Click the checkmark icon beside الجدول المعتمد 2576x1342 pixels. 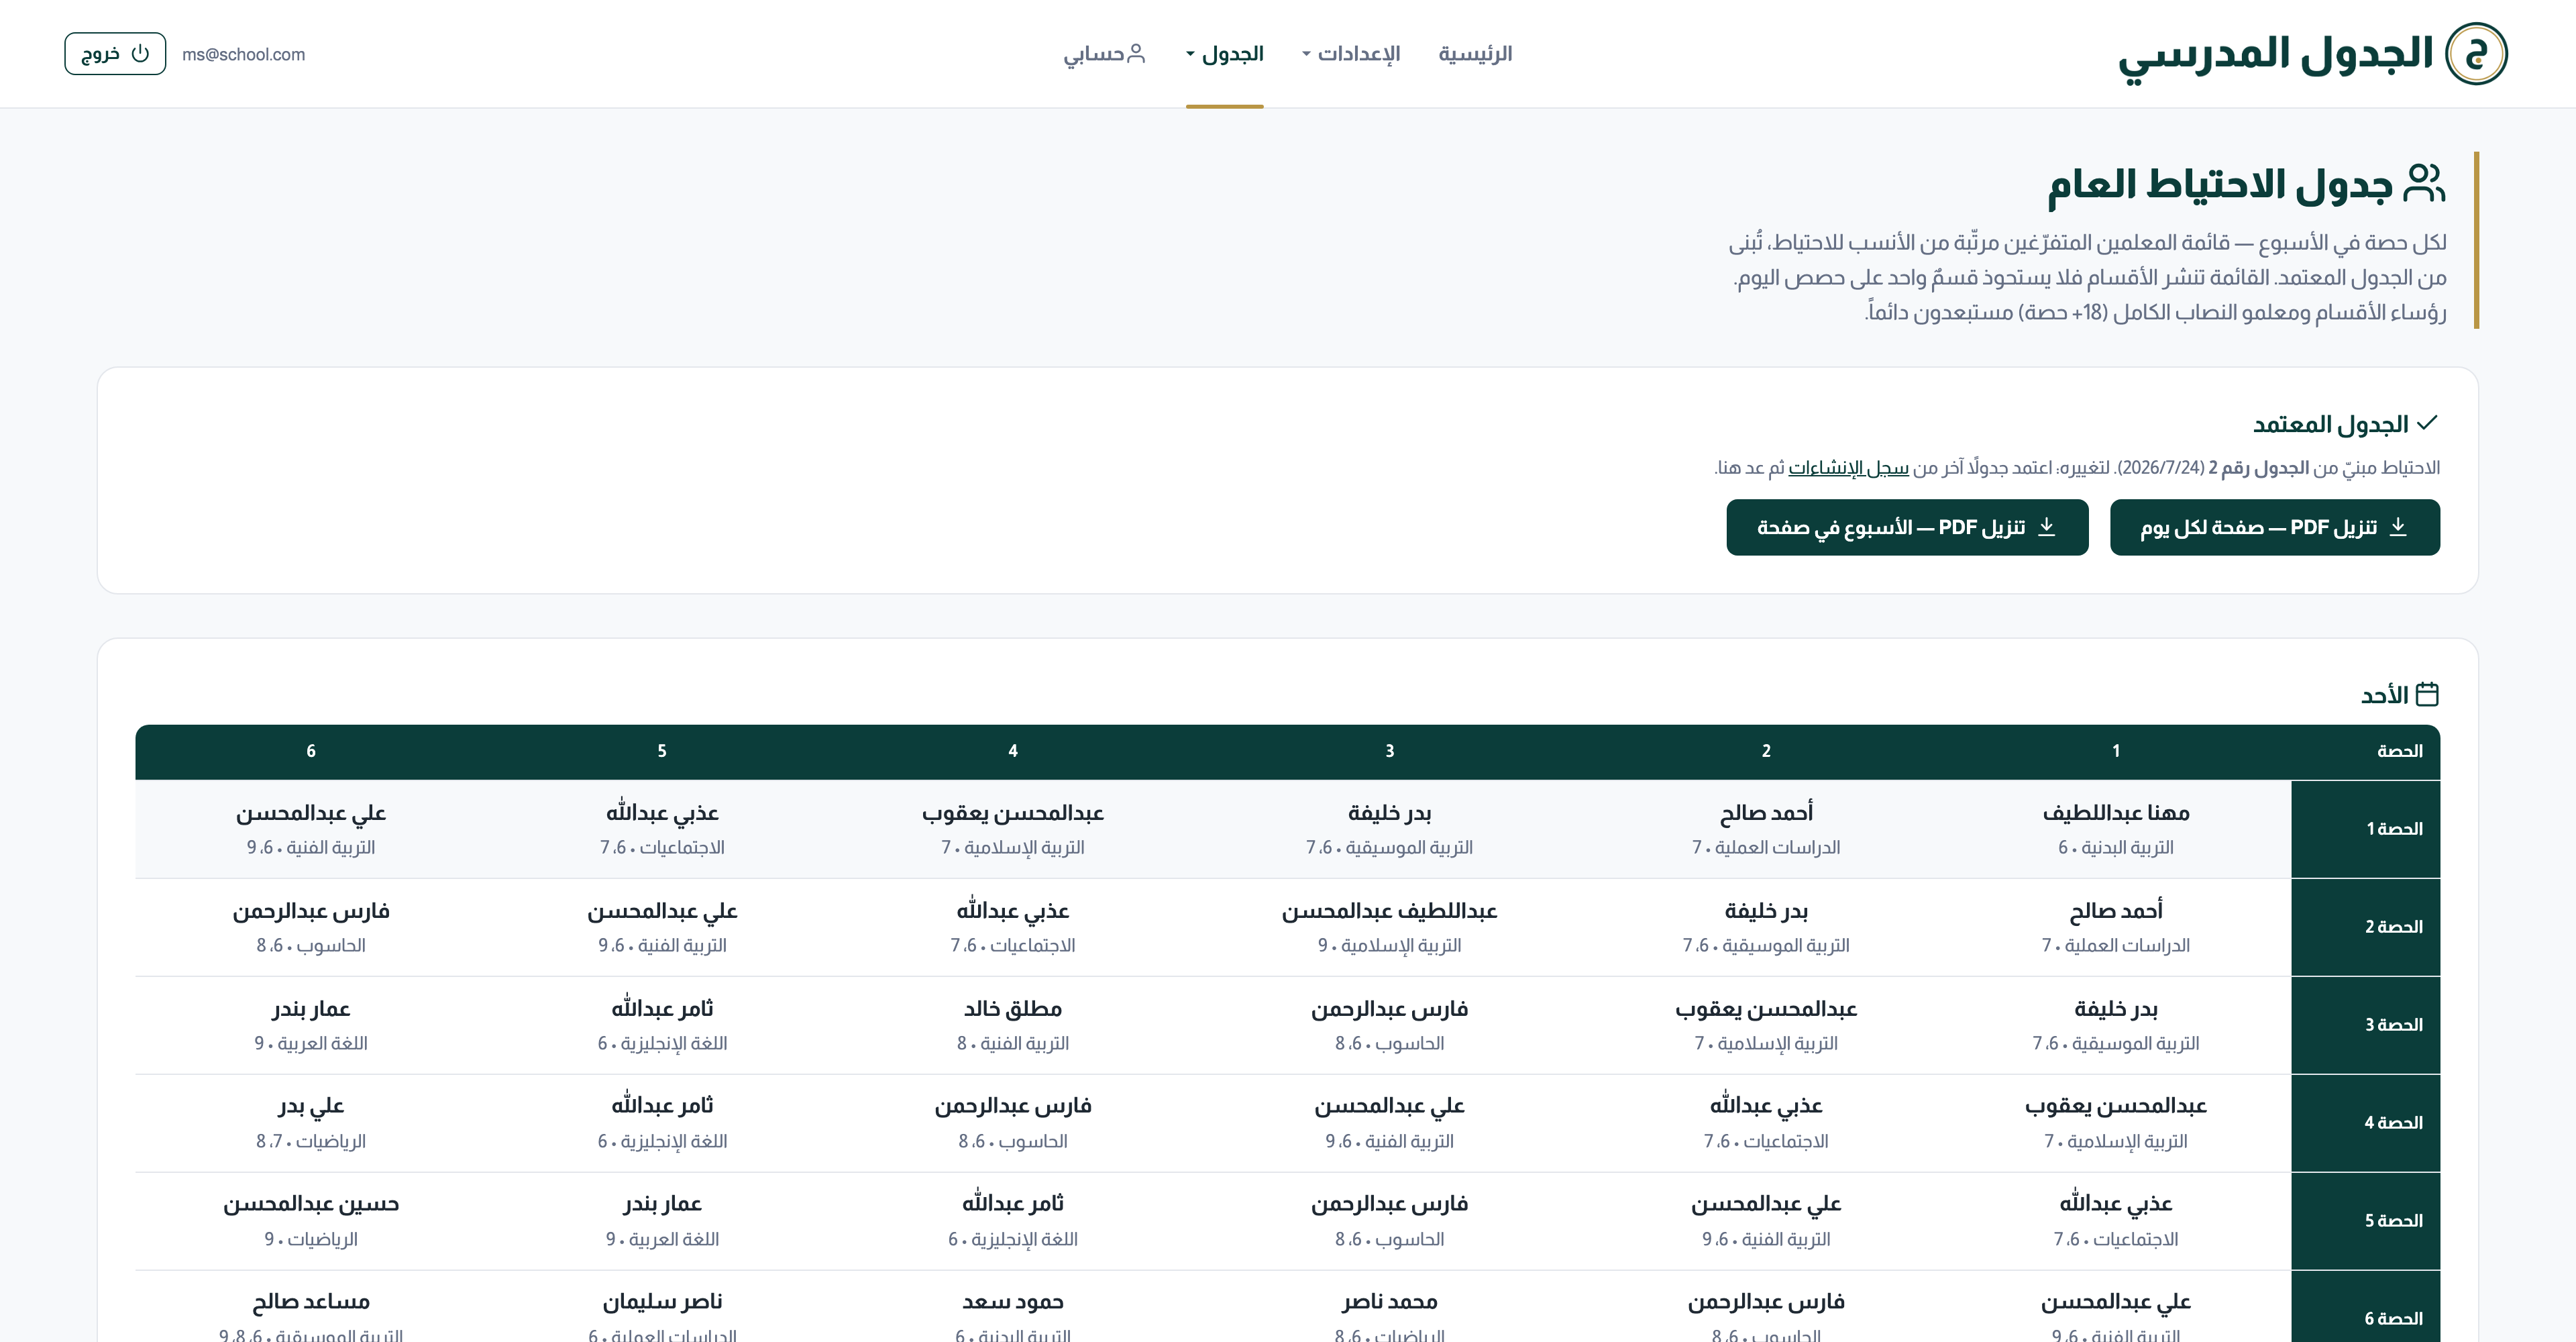[x=2427, y=423]
